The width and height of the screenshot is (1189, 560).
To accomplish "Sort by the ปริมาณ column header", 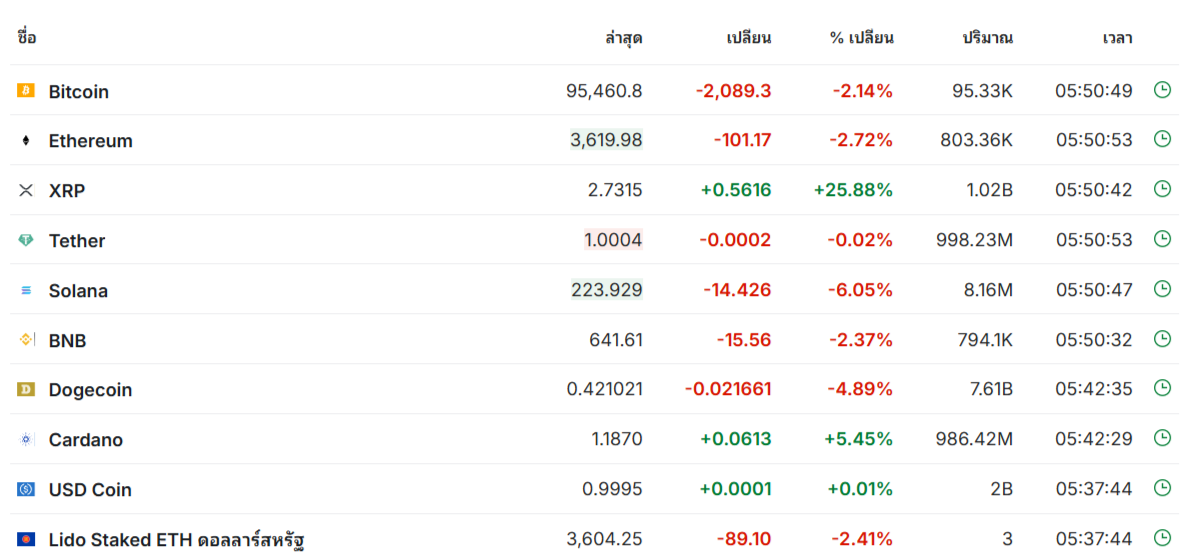I will 988,38.
